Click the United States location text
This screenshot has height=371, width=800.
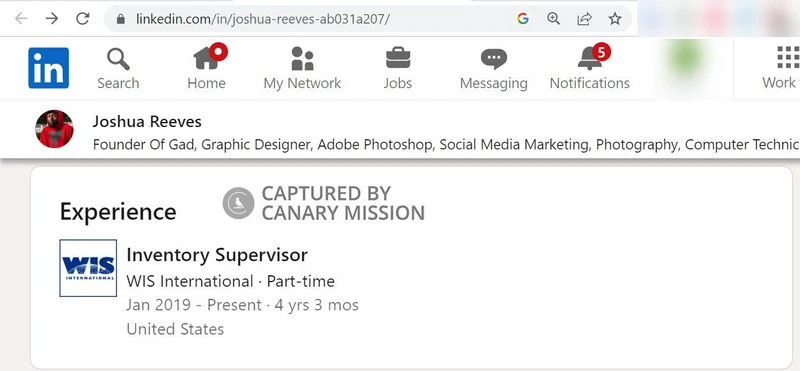pos(175,329)
